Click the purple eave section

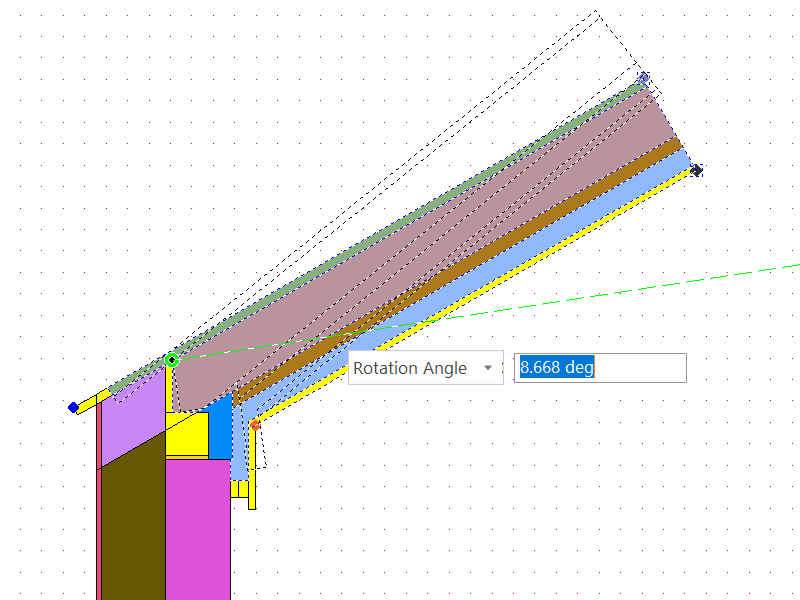pos(134,414)
